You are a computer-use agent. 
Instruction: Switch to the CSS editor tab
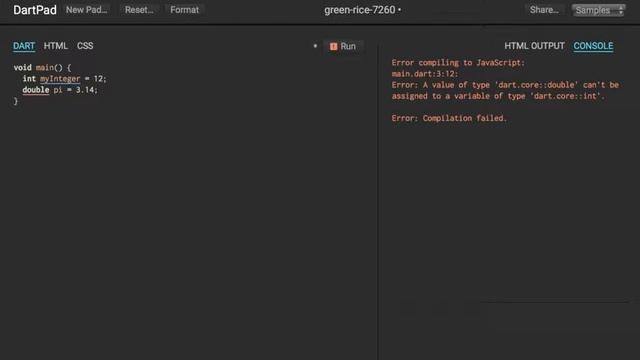pos(85,46)
